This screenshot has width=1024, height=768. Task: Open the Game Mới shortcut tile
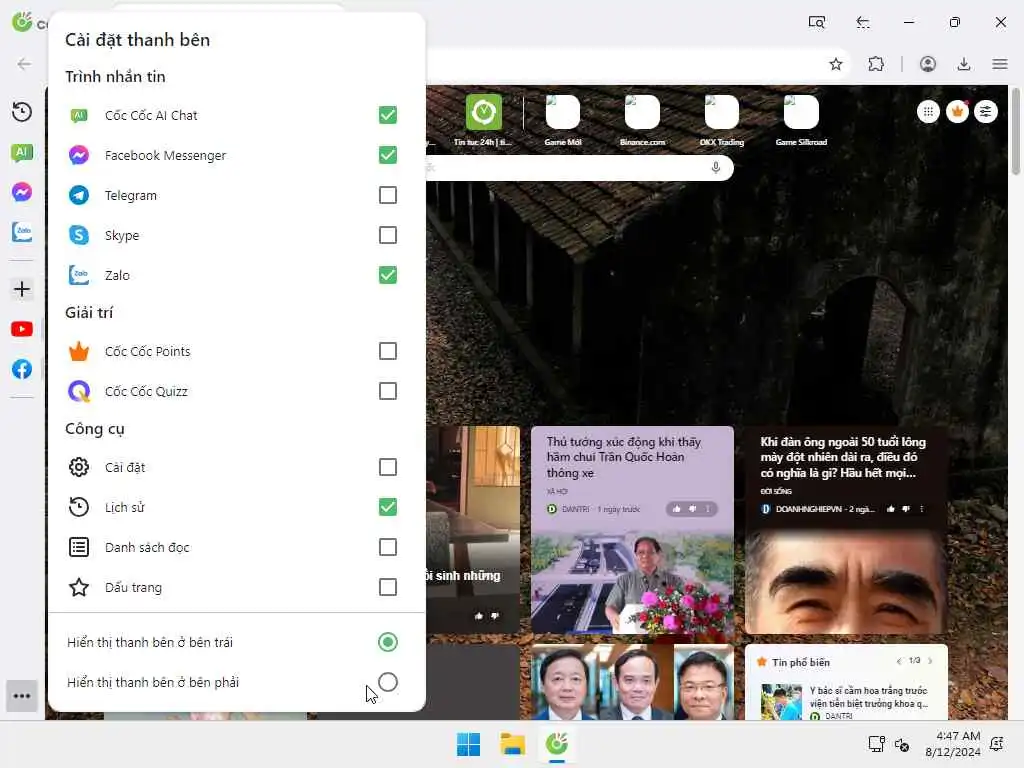(x=563, y=120)
